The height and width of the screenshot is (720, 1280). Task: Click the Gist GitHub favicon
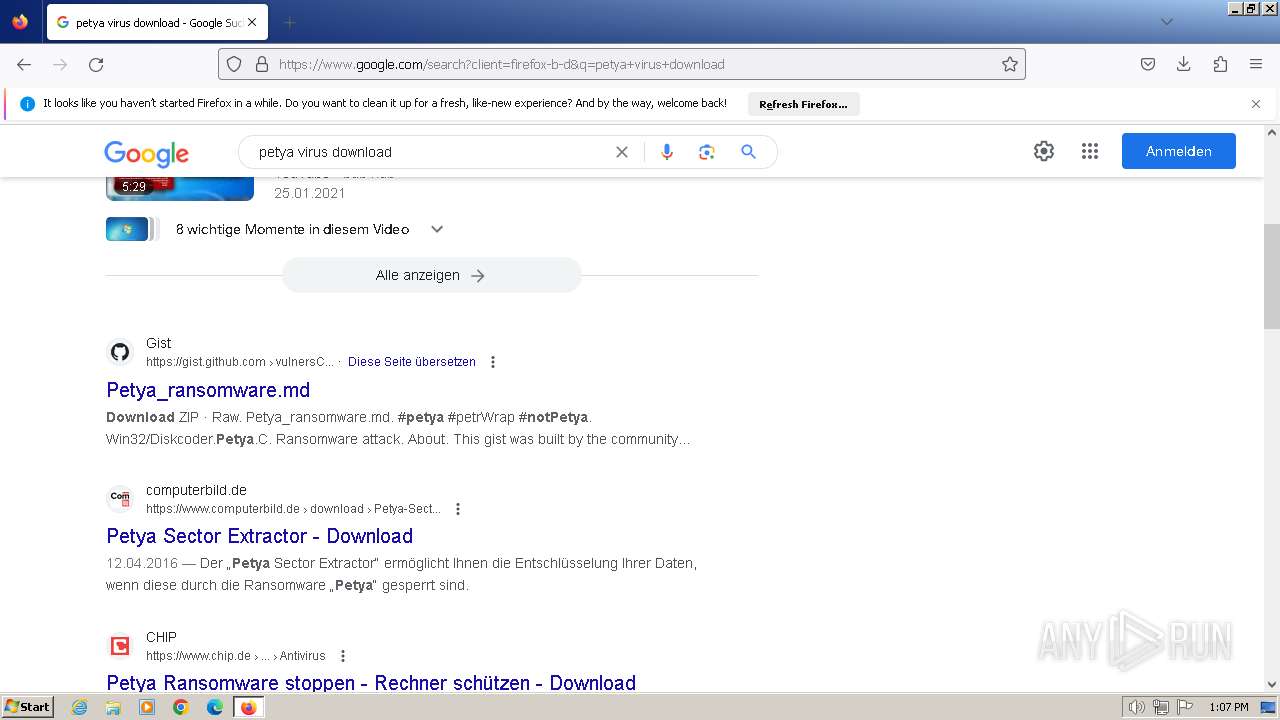click(x=120, y=352)
